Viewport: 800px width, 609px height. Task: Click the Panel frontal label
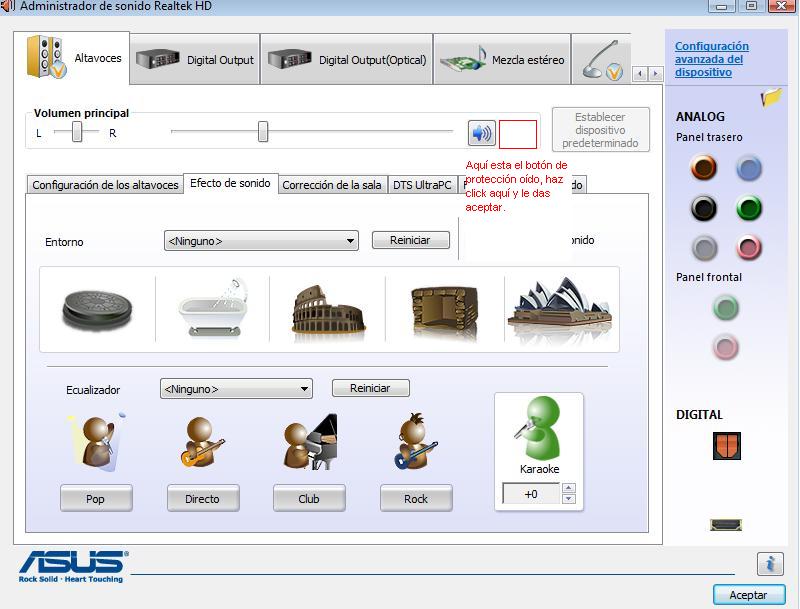[x=709, y=277]
